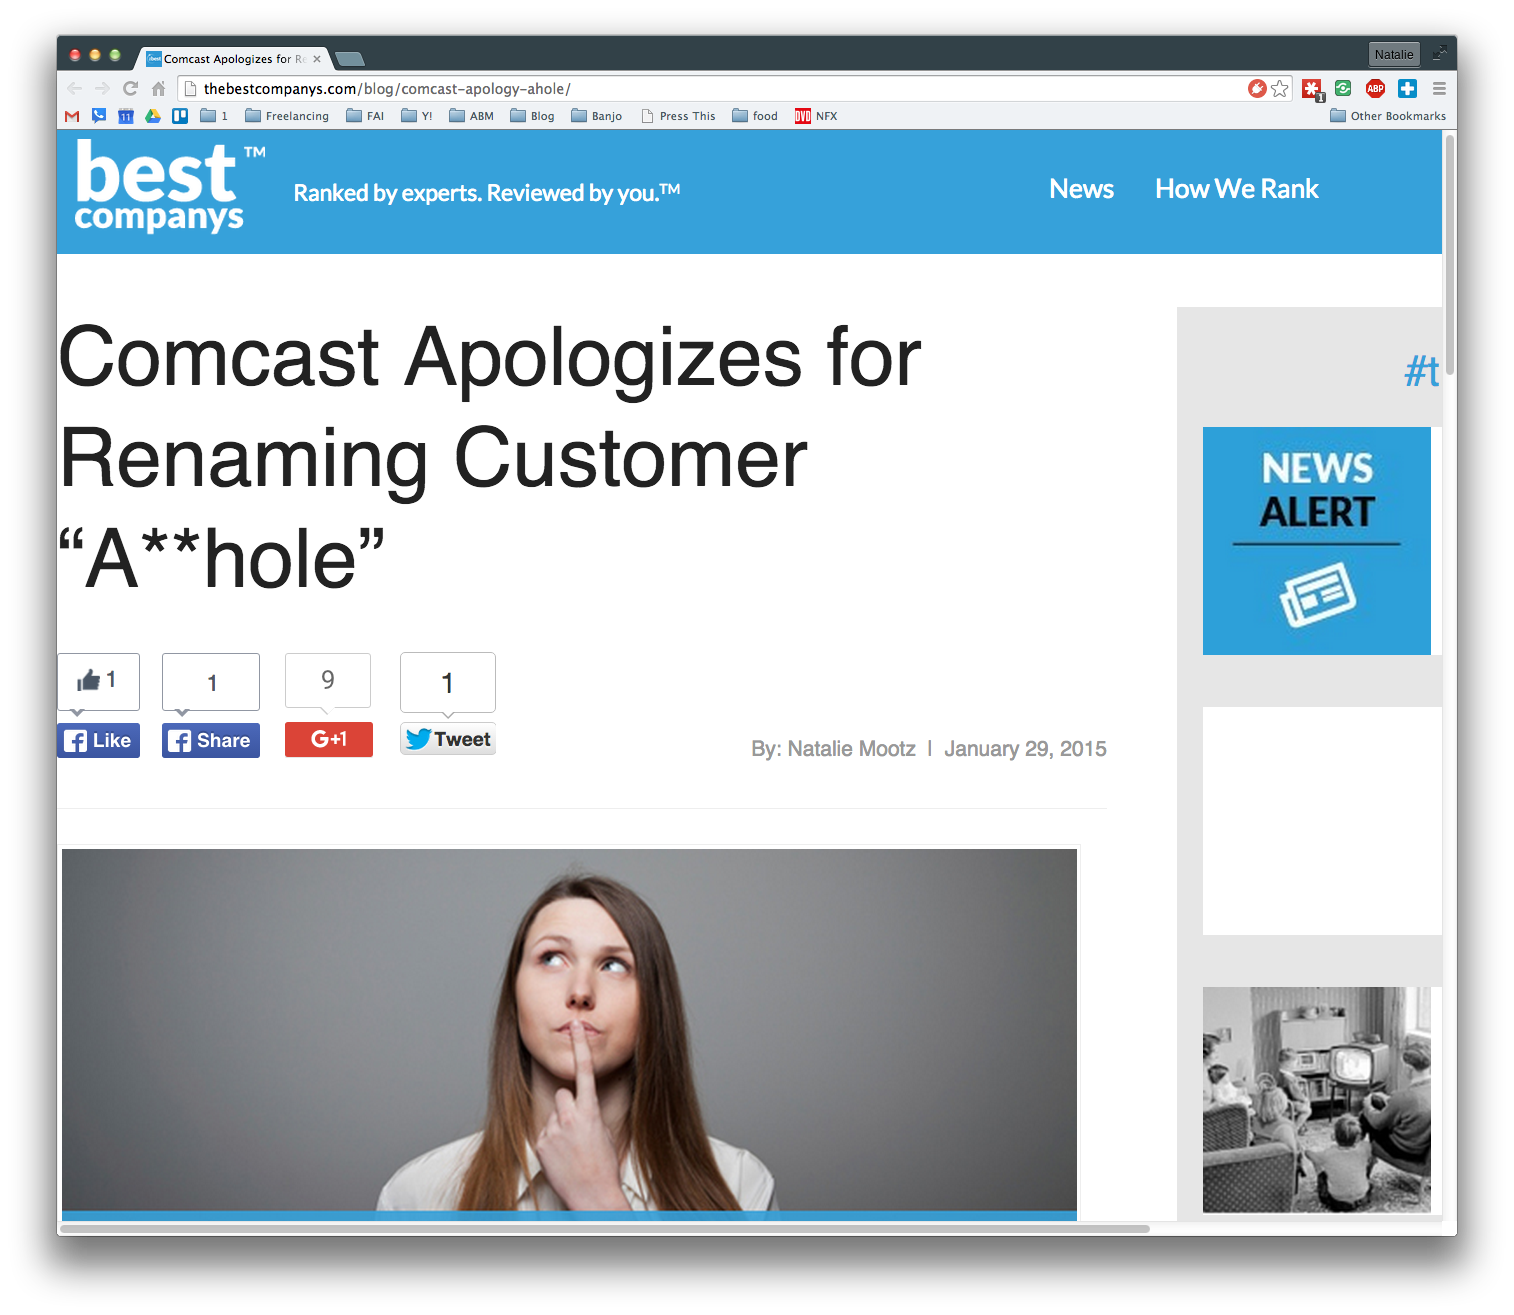Open the Blog bookmarks folder
The height and width of the screenshot is (1315, 1514).
532,116
